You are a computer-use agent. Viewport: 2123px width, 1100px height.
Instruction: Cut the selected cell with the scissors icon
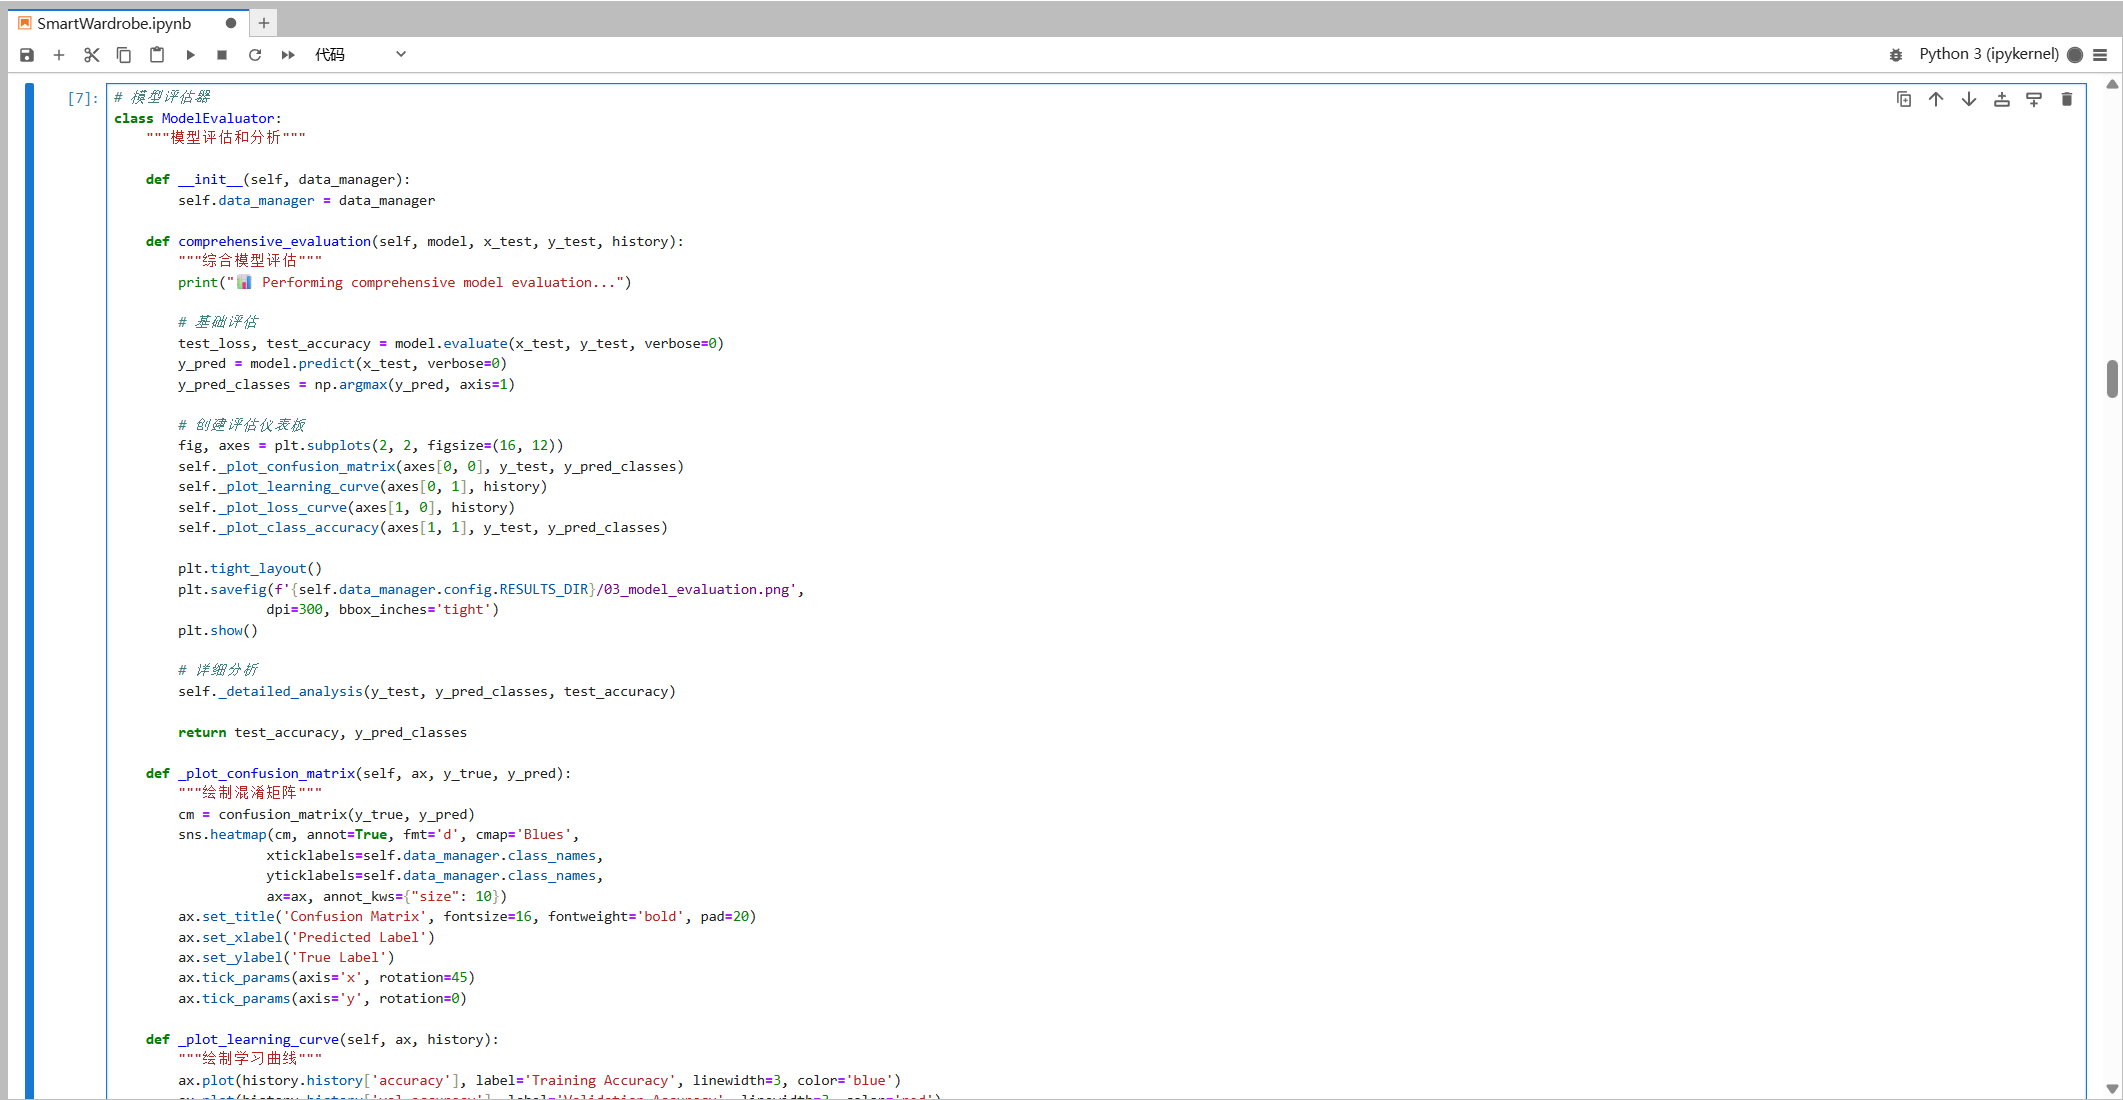tap(91, 55)
